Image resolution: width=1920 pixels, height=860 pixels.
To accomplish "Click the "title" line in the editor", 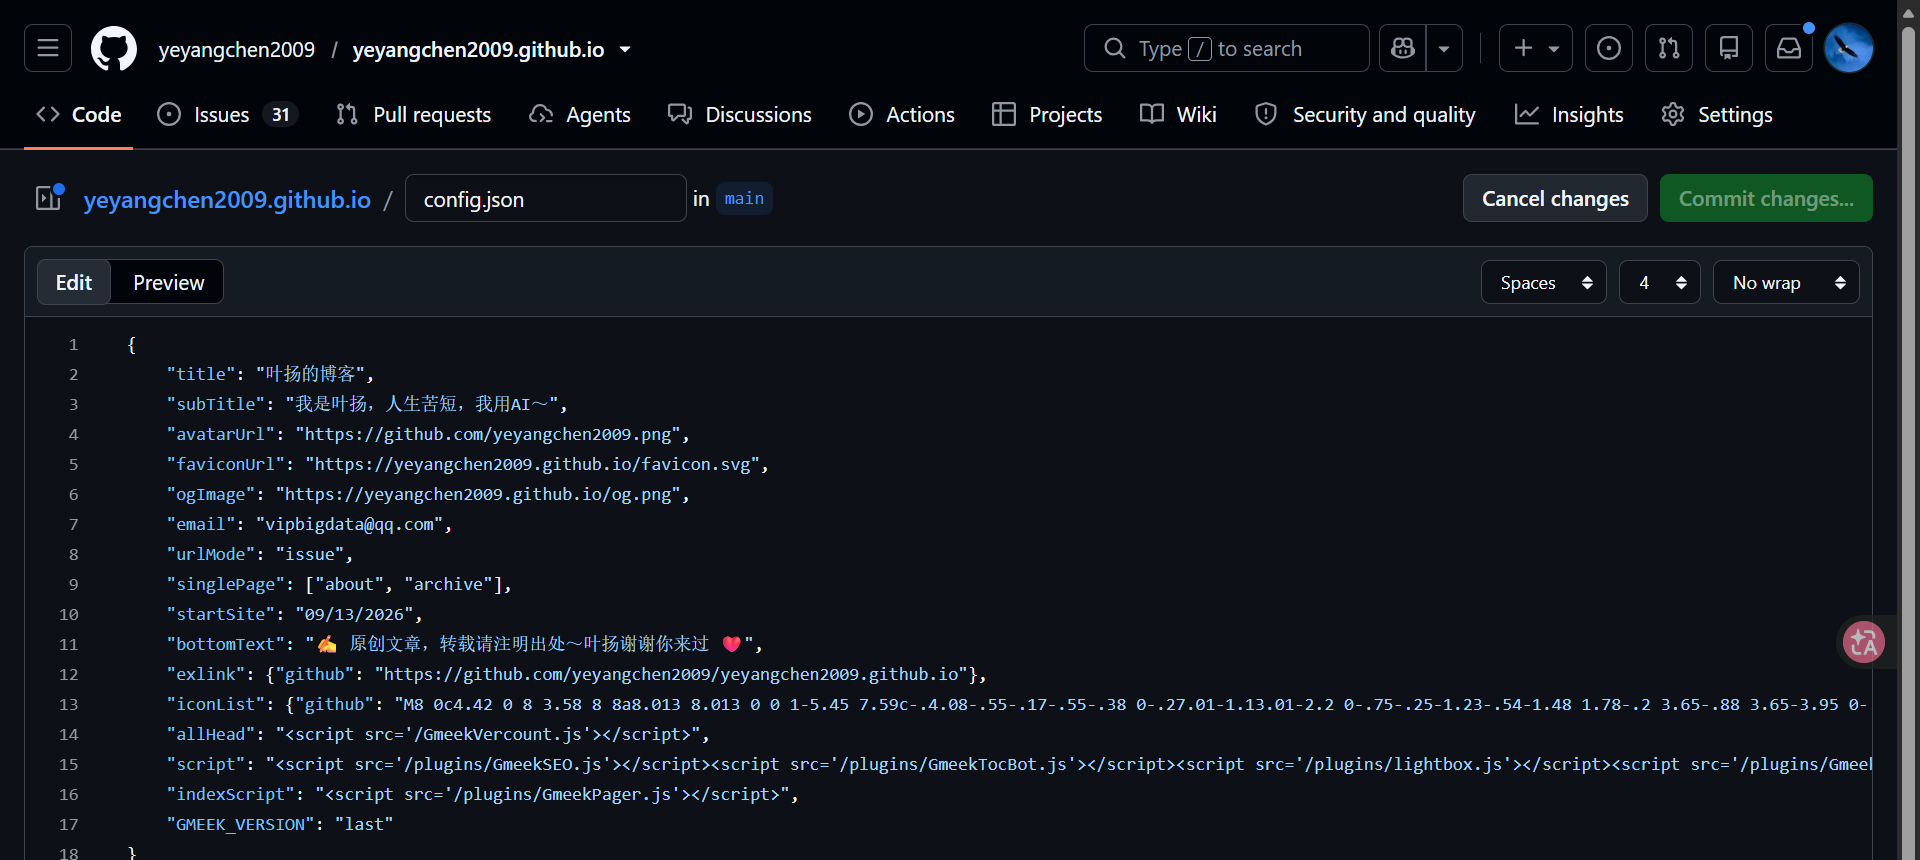I will click(270, 374).
